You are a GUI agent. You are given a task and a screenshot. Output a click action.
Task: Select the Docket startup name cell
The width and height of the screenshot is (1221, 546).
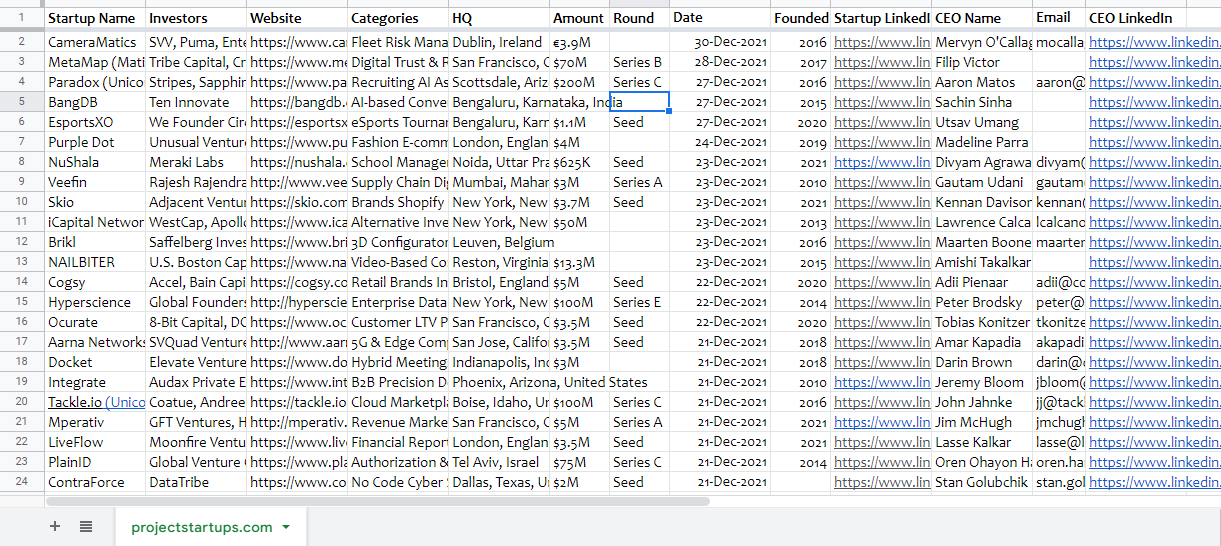click(x=95, y=362)
